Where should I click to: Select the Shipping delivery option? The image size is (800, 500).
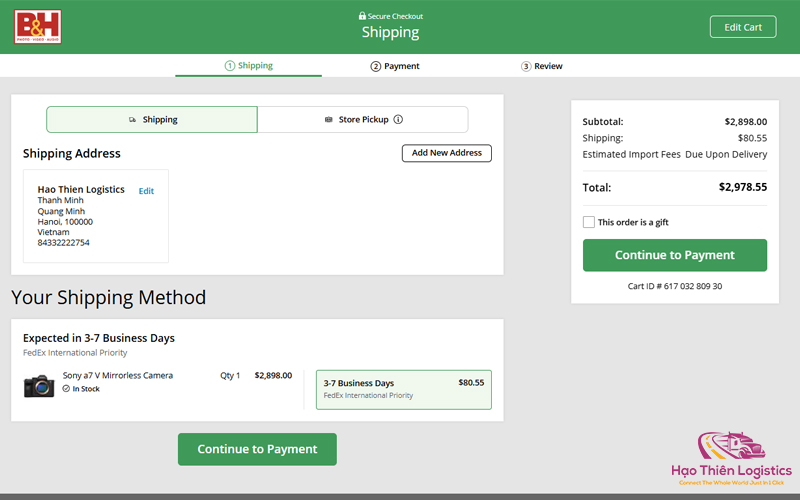pyautogui.click(x=152, y=119)
